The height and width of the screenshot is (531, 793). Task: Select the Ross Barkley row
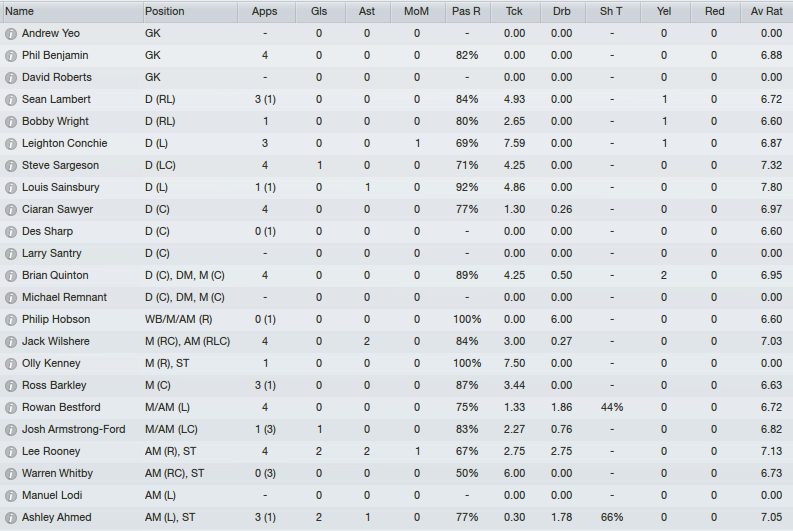coord(396,385)
